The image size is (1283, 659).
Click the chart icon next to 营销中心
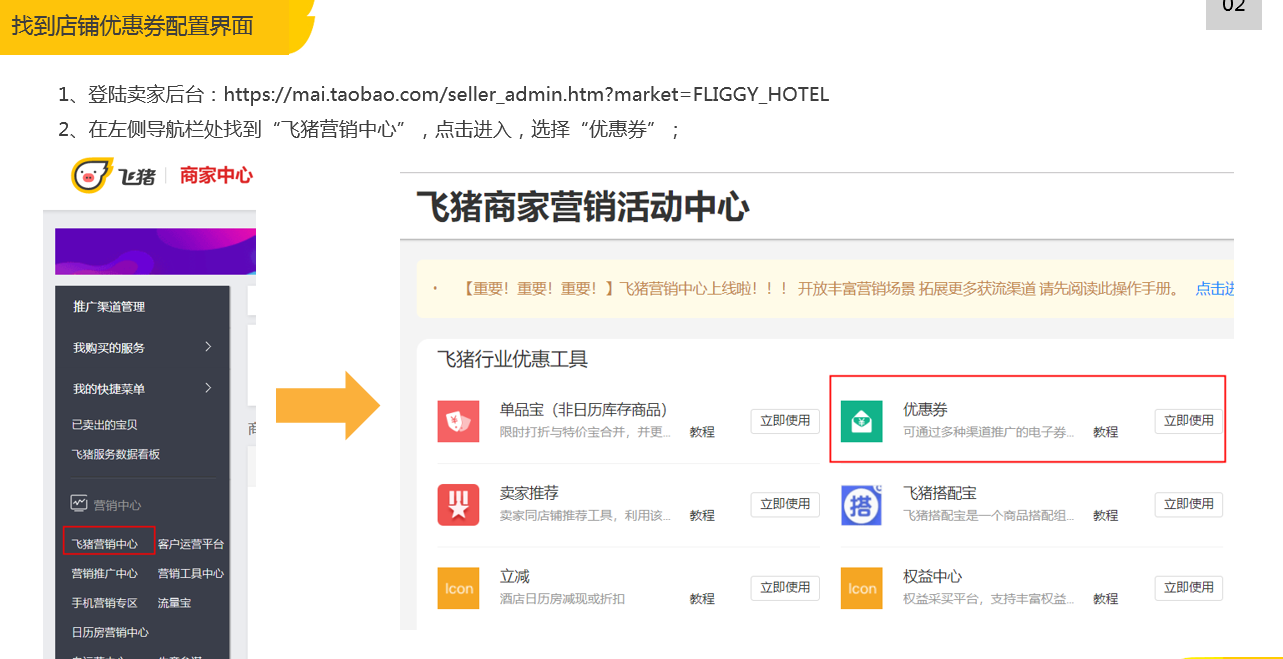[x=79, y=504]
